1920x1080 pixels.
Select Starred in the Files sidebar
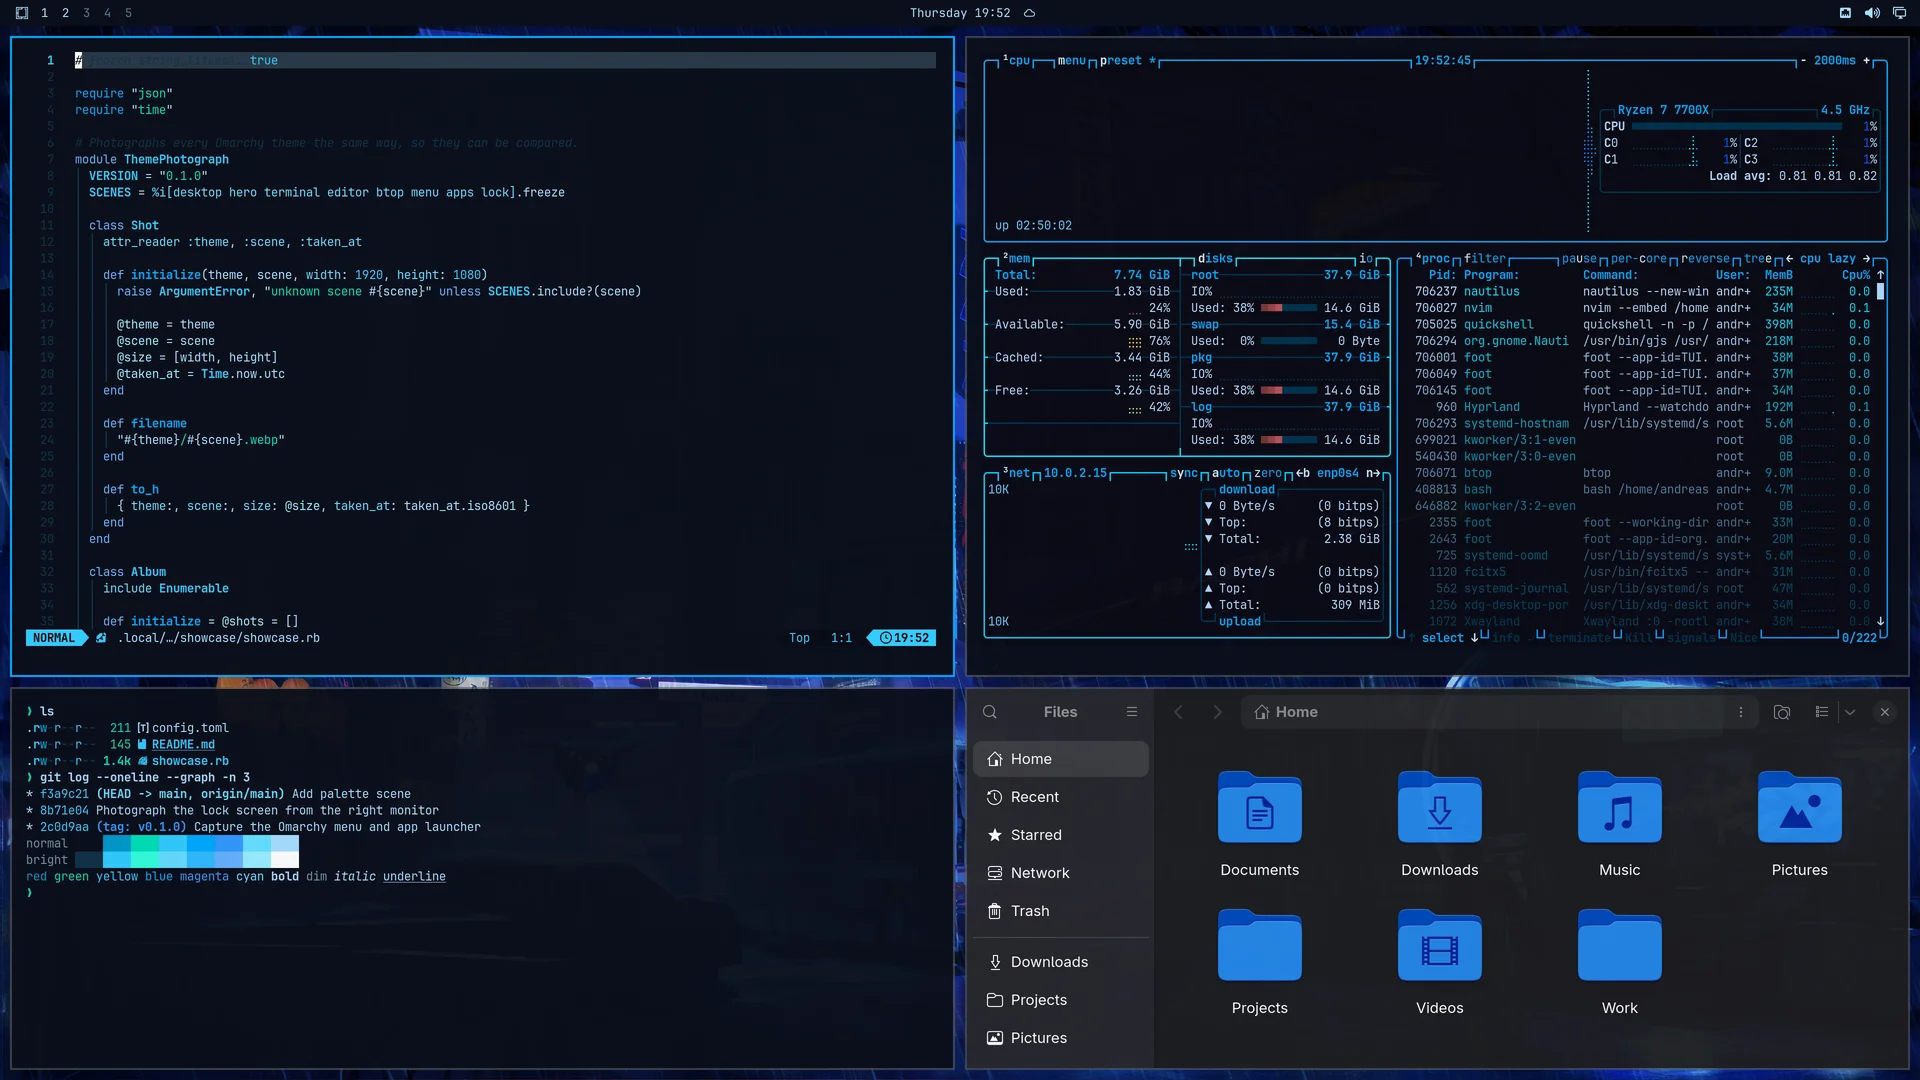click(1061, 835)
